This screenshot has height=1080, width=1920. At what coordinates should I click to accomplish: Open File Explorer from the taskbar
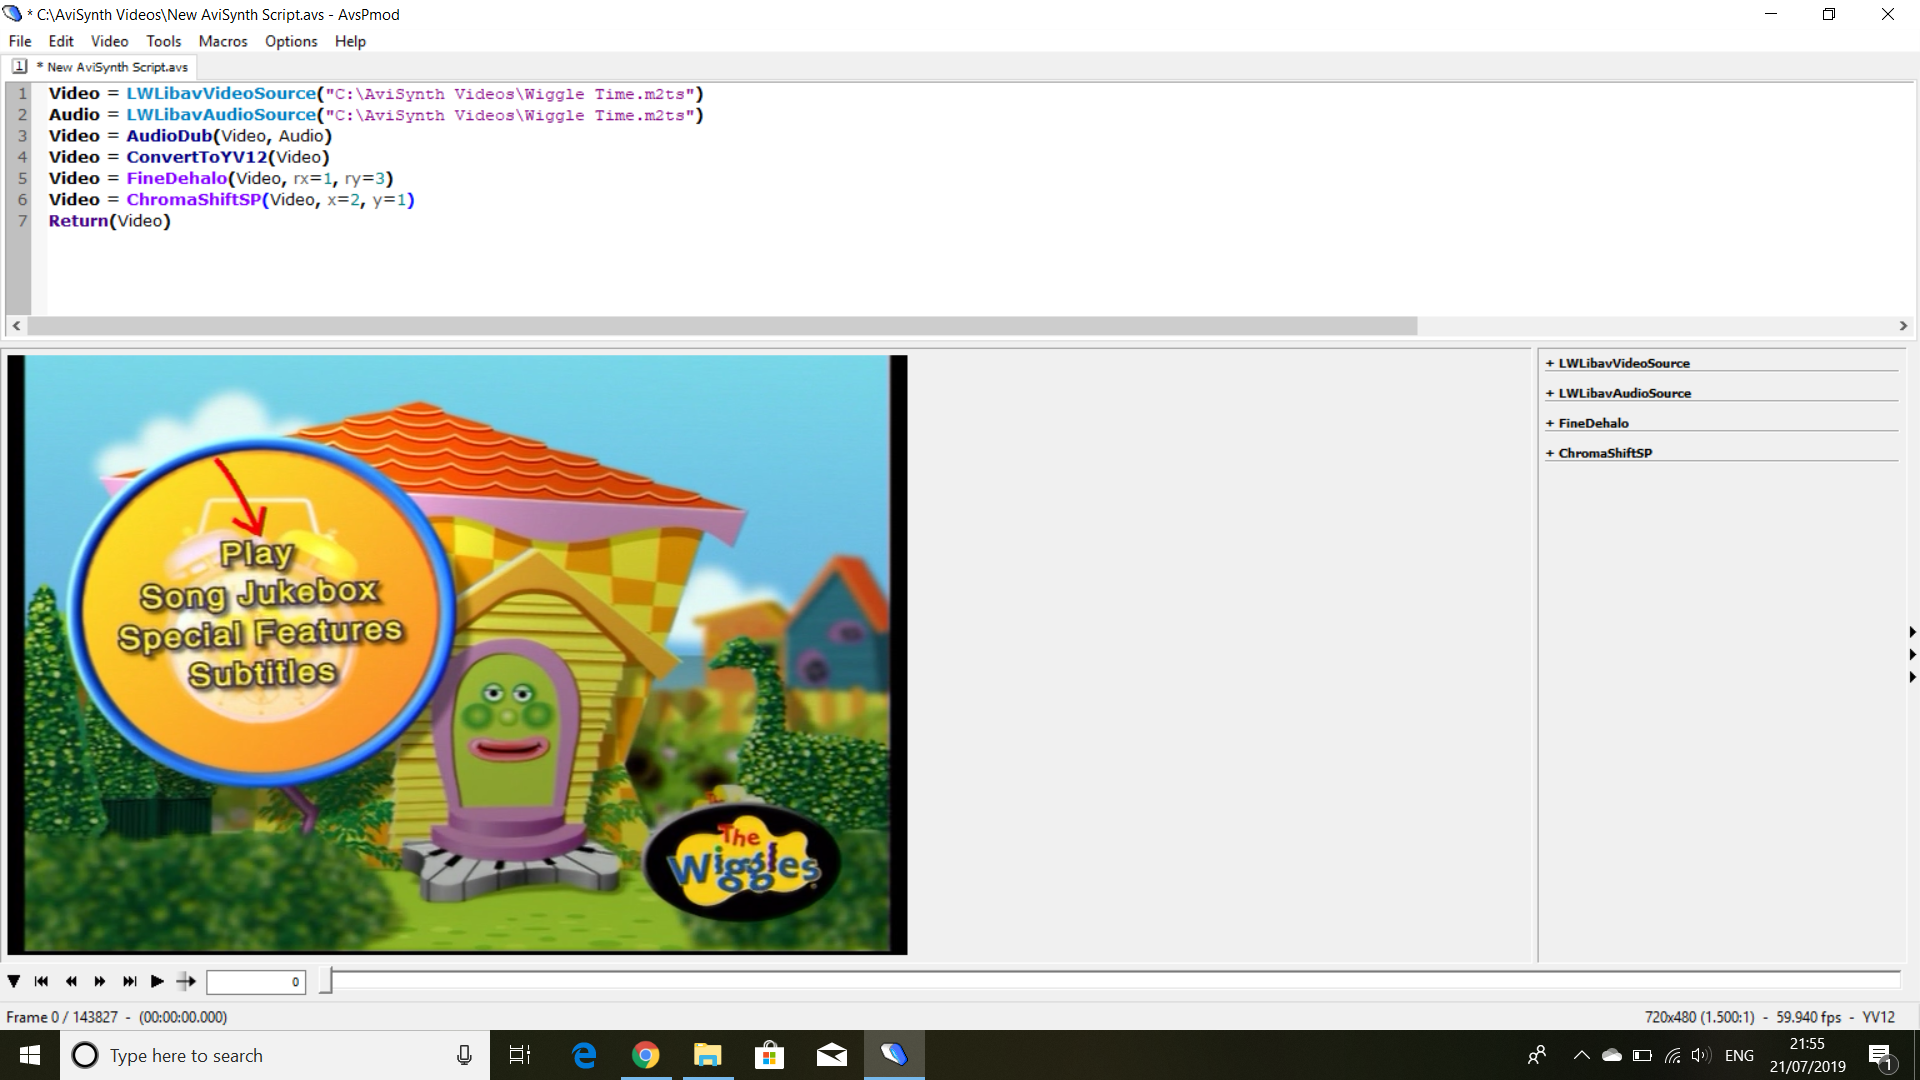(x=707, y=1055)
